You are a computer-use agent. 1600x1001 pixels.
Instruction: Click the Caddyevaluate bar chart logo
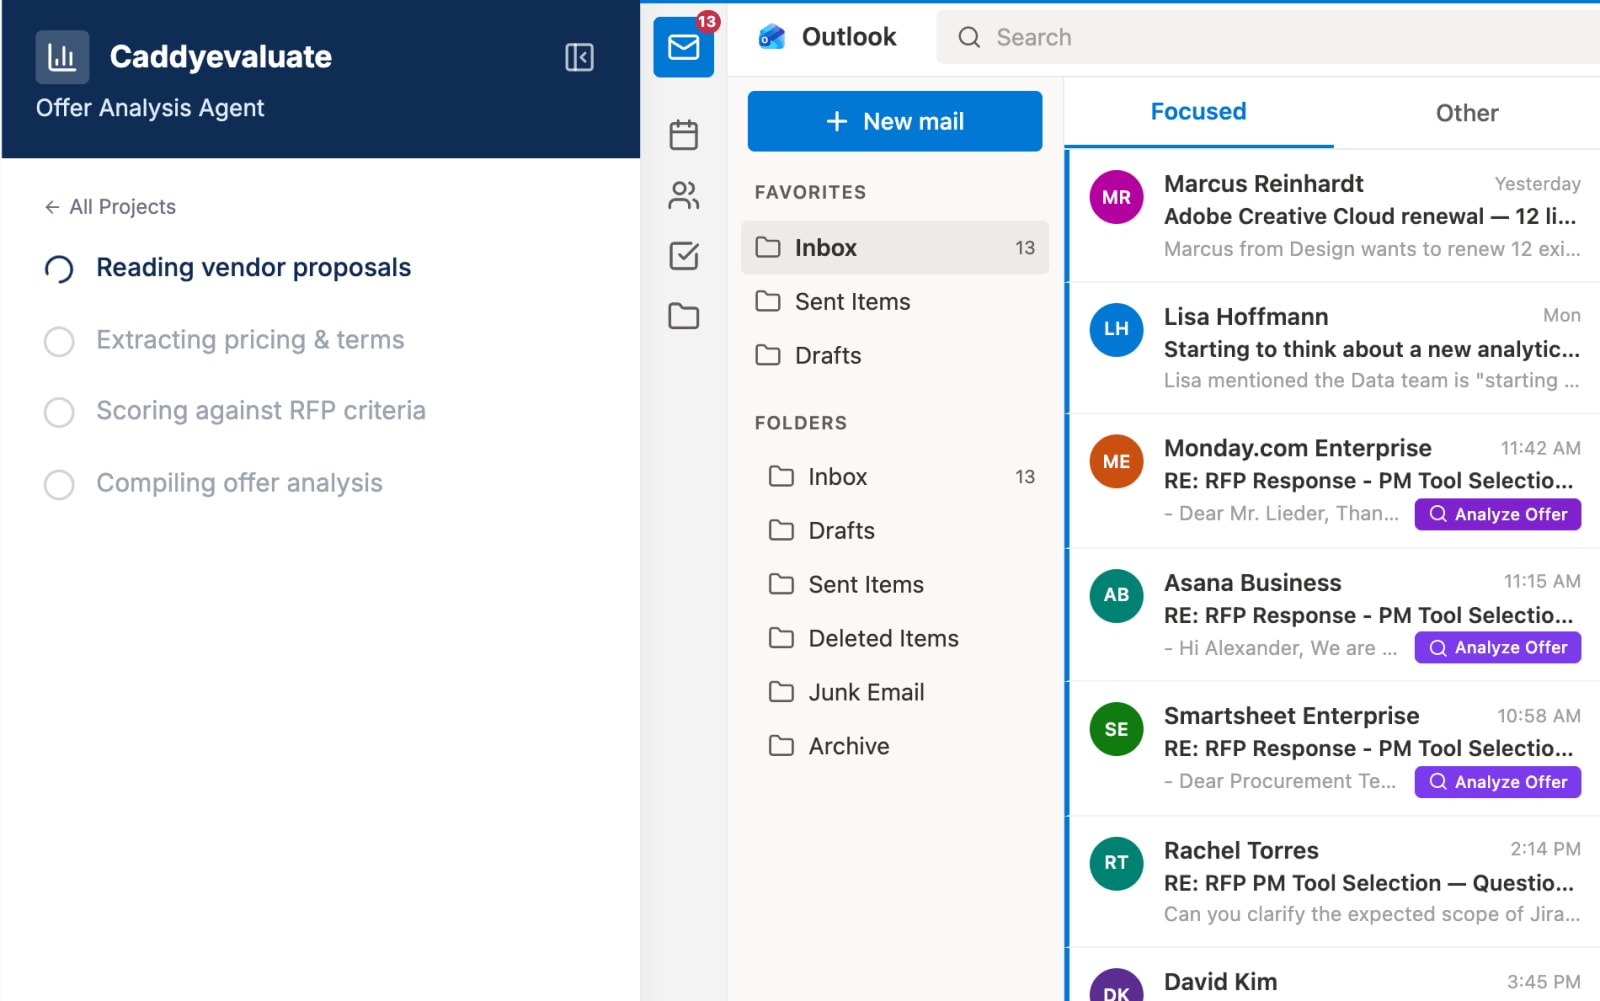click(62, 57)
